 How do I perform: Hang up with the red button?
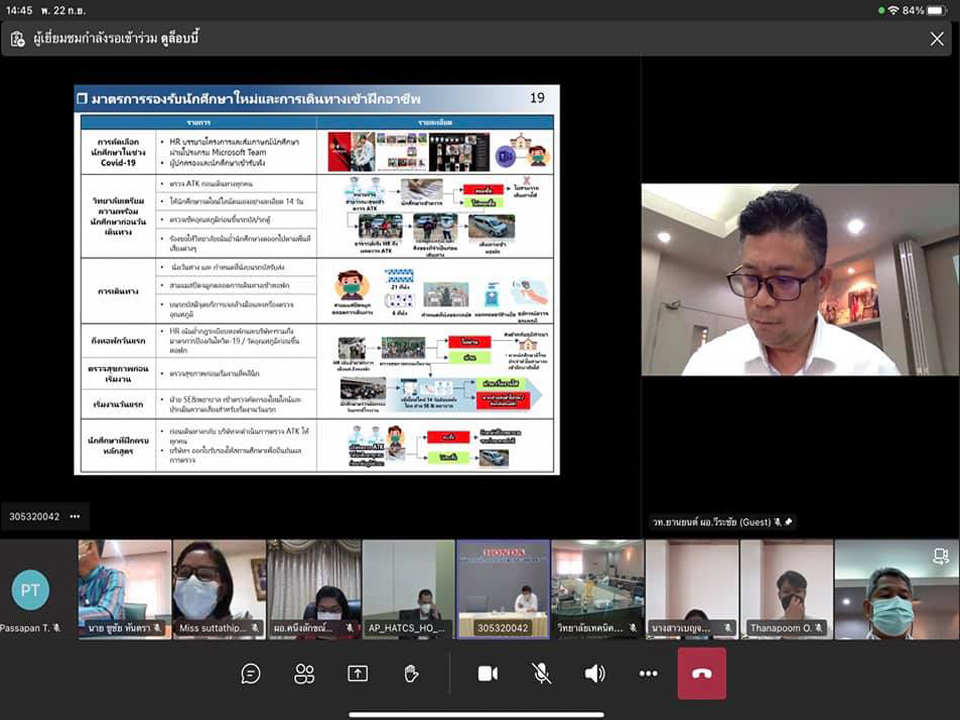(701, 673)
